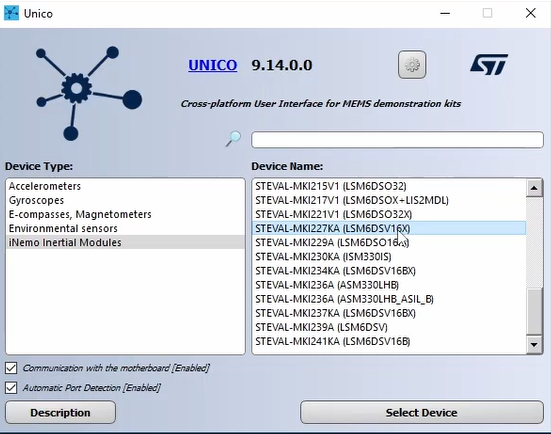Screen dimensions: 551x434
Task: Choose STEVAL-MKI241KA (LSM6DSV16B) device
Action: pyautogui.click(x=389, y=341)
